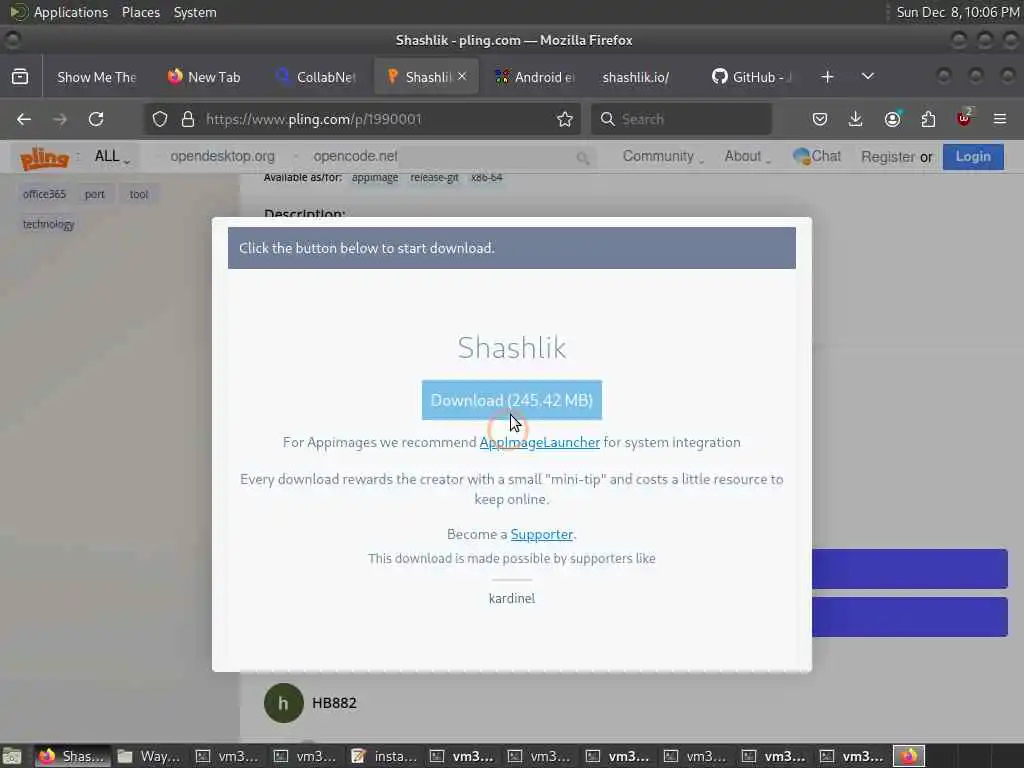Open a new tab with plus
Viewport: 1024px width, 768px height.
(x=827, y=76)
